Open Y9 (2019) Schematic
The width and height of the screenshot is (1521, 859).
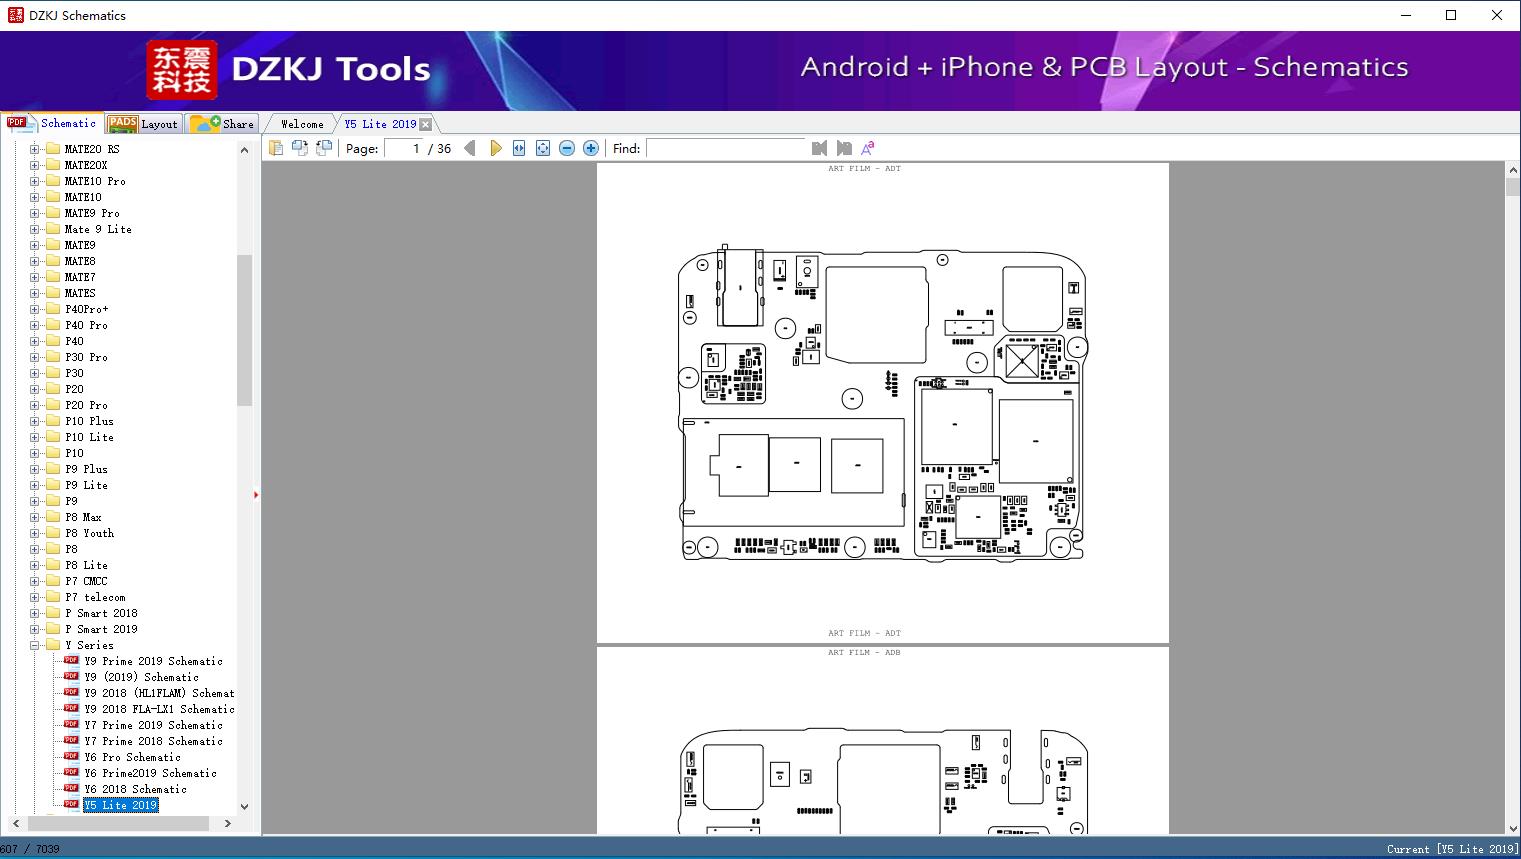click(x=142, y=677)
